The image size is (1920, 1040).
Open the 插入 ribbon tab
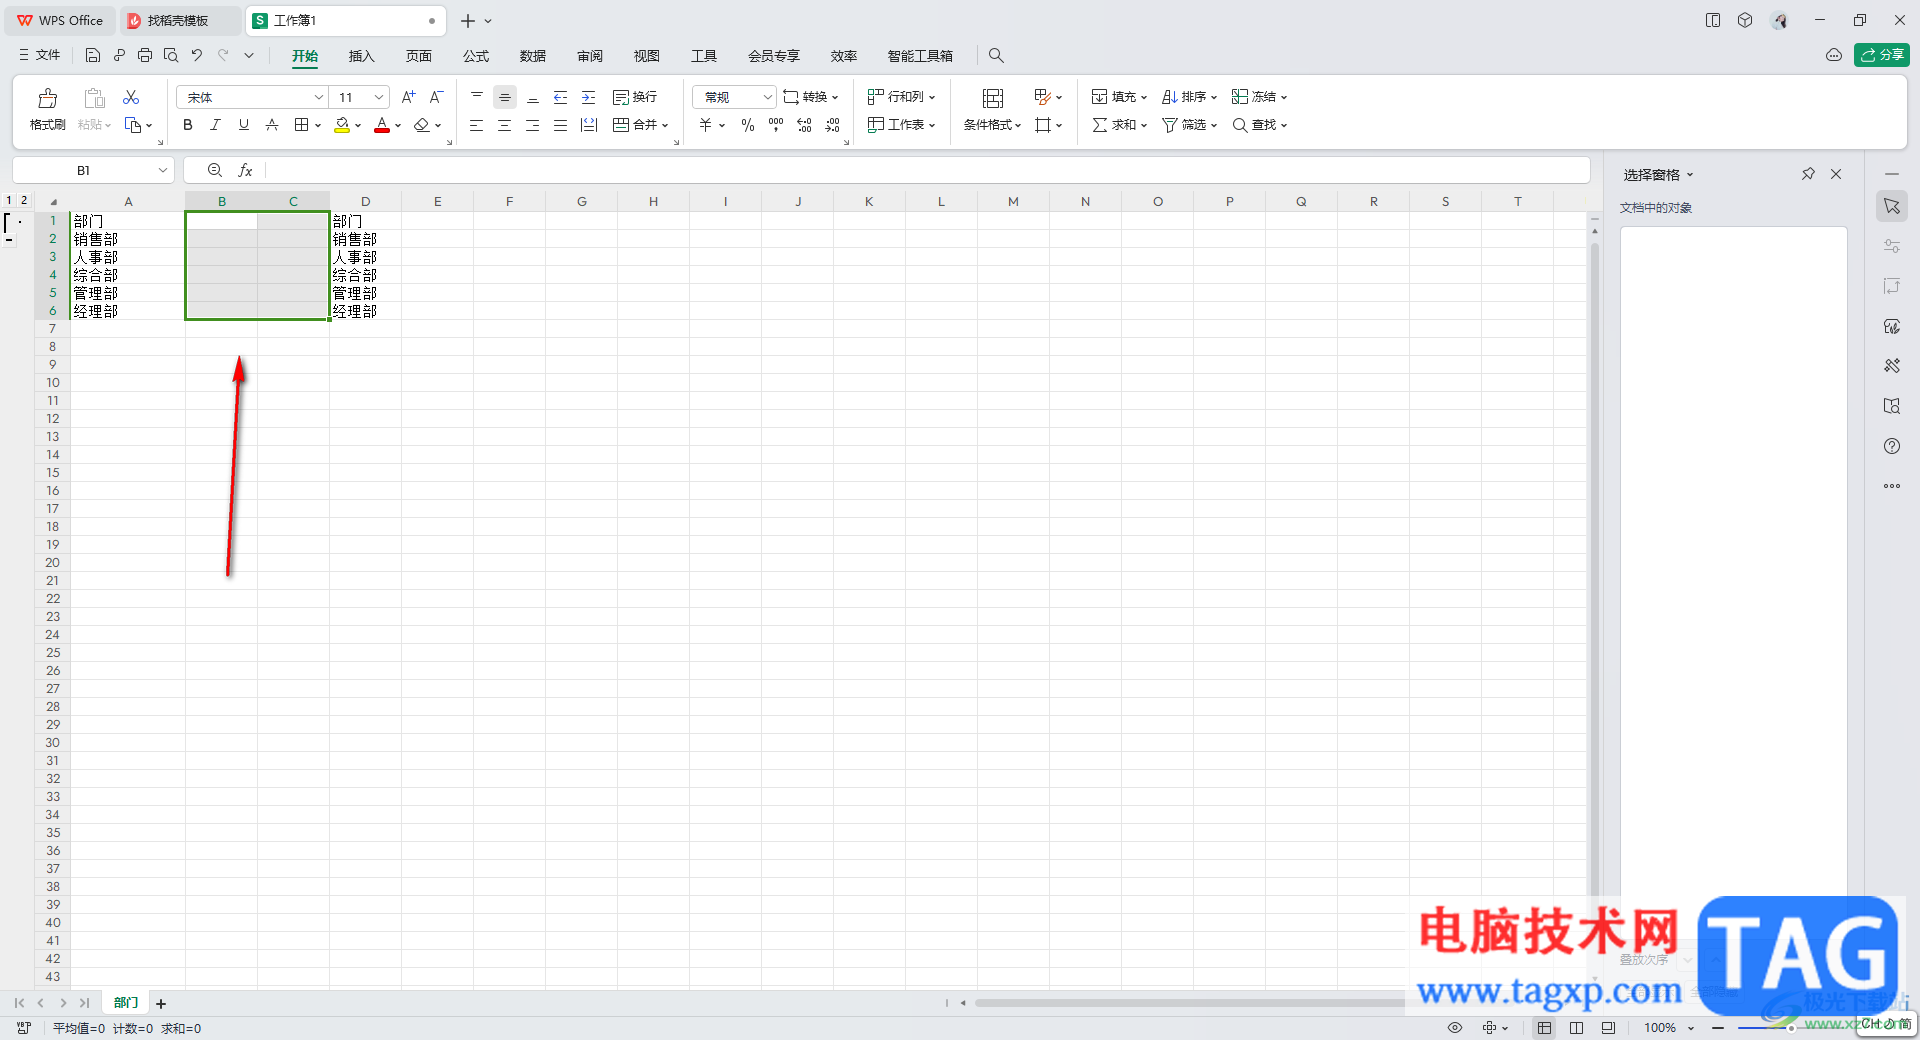tap(361, 56)
